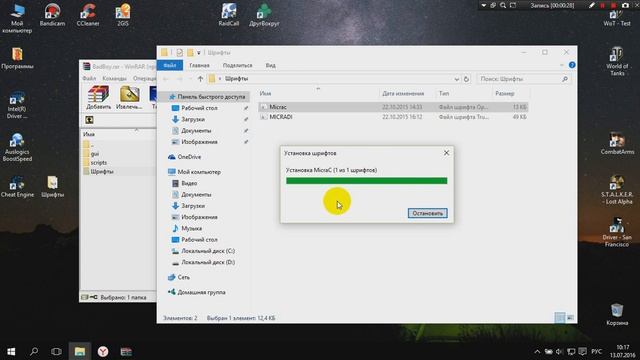
Task: Switch to the large icons view button
Action: click(x=570, y=317)
